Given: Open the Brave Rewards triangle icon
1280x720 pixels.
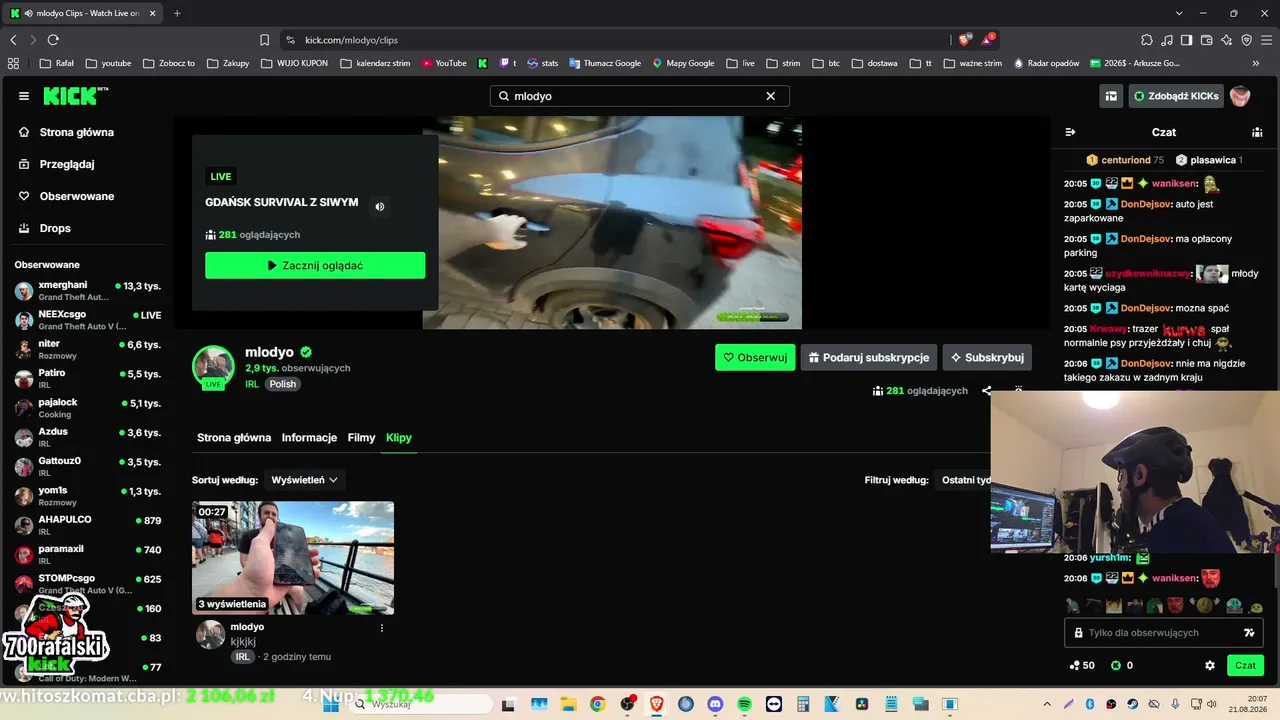Looking at the screenshot, I should (988, 40).
